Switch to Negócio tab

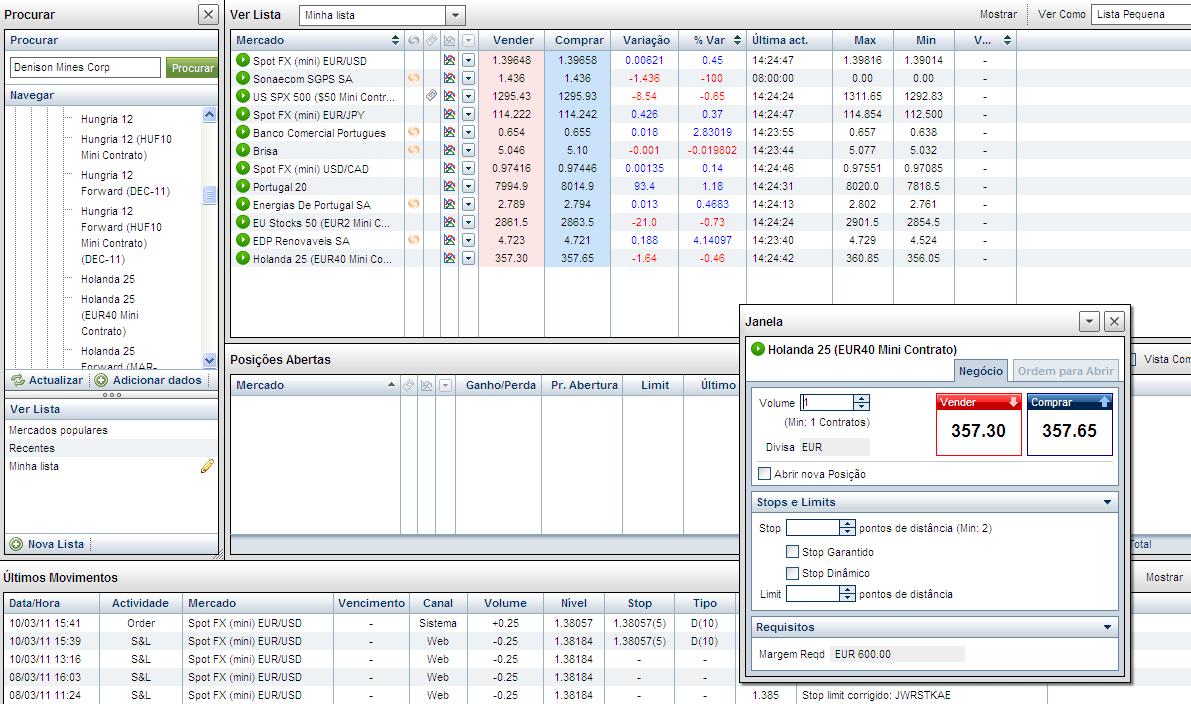point(981,371)
